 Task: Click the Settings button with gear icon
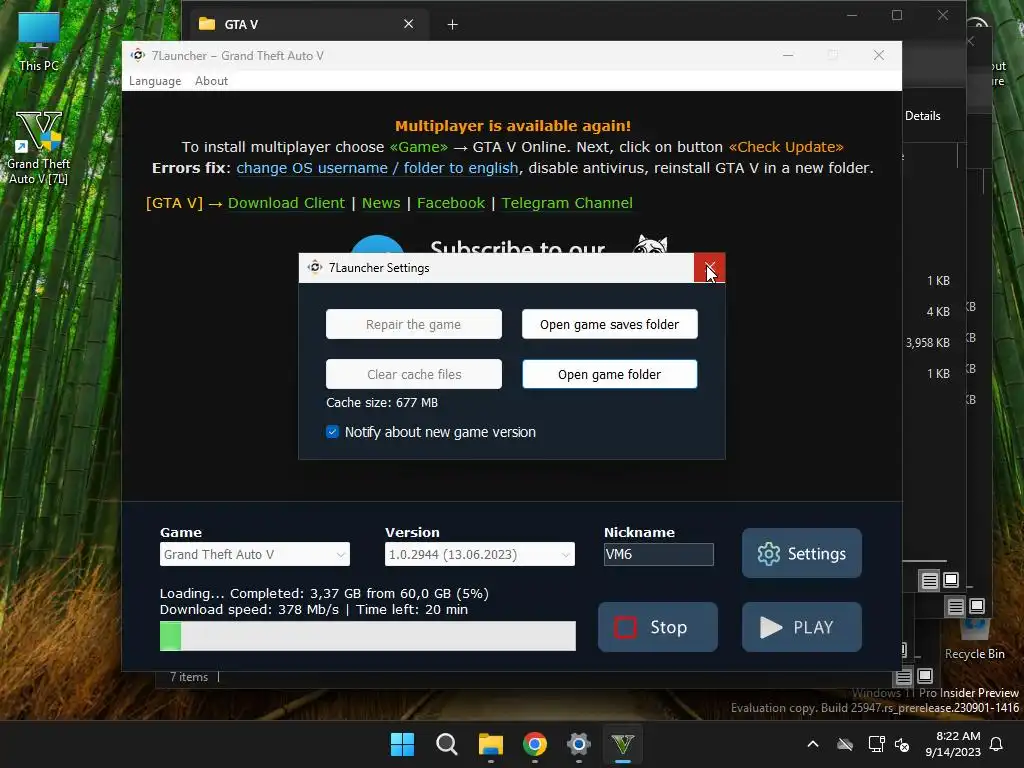(801, 553)
